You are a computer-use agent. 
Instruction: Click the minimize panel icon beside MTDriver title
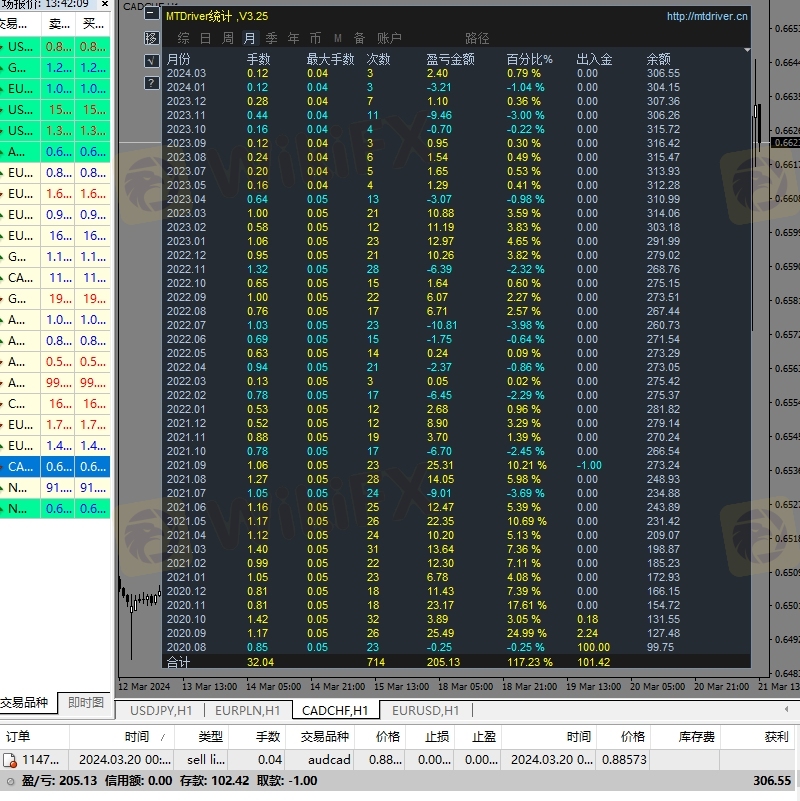coord(152,13)
